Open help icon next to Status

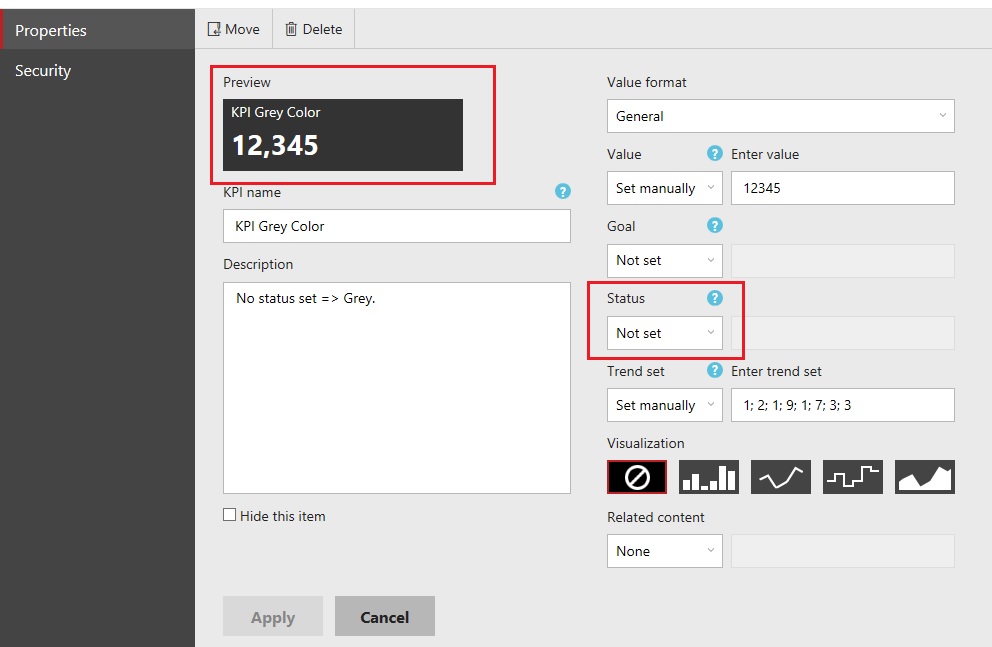tap(714, 298)
